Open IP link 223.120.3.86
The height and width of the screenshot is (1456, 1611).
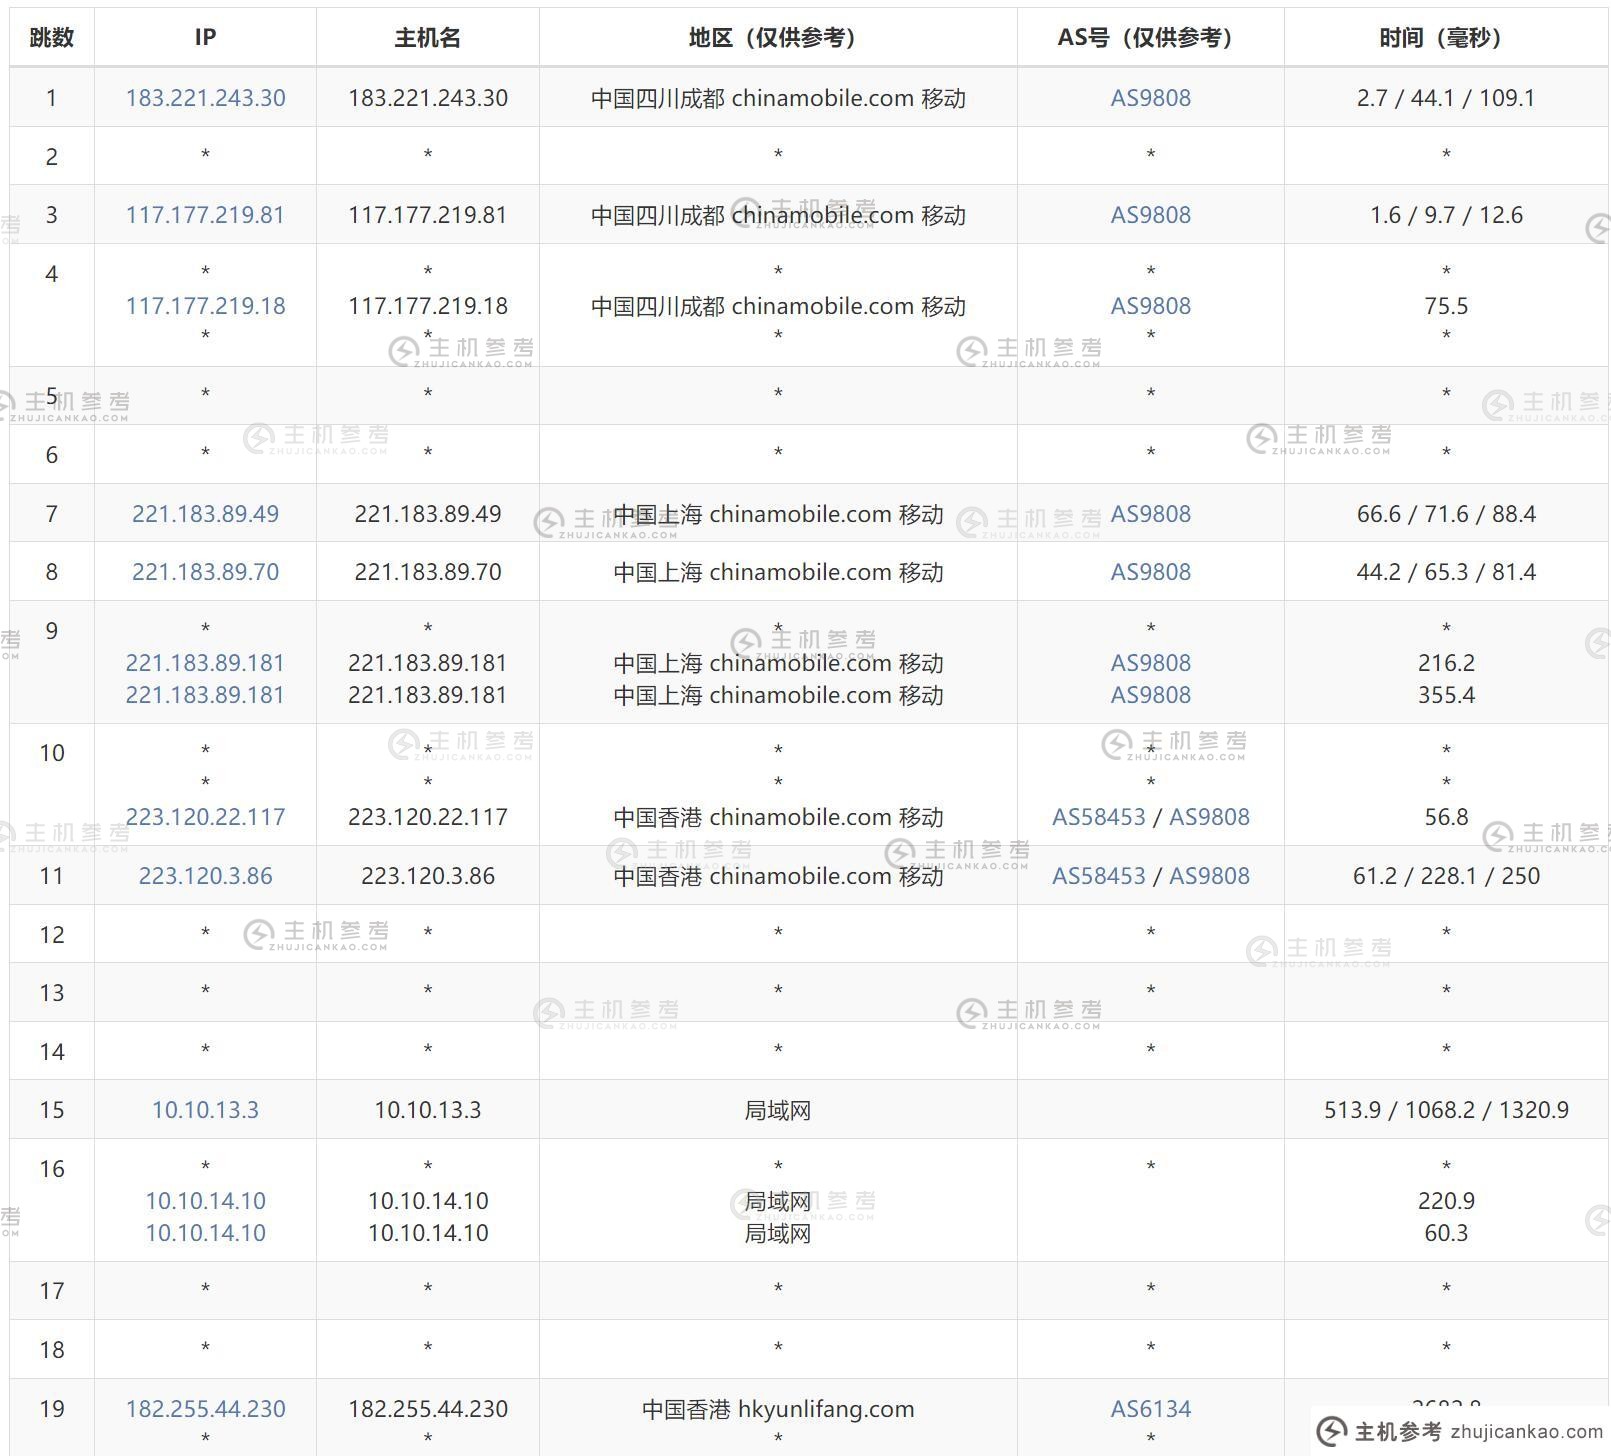coord(205,876)
